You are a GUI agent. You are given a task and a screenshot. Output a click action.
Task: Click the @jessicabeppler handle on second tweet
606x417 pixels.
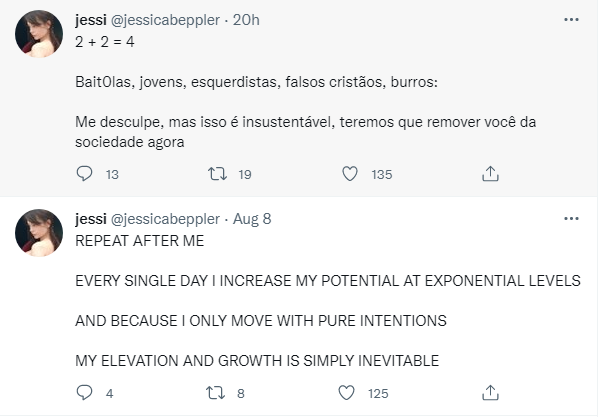click(x=164, y=219)
